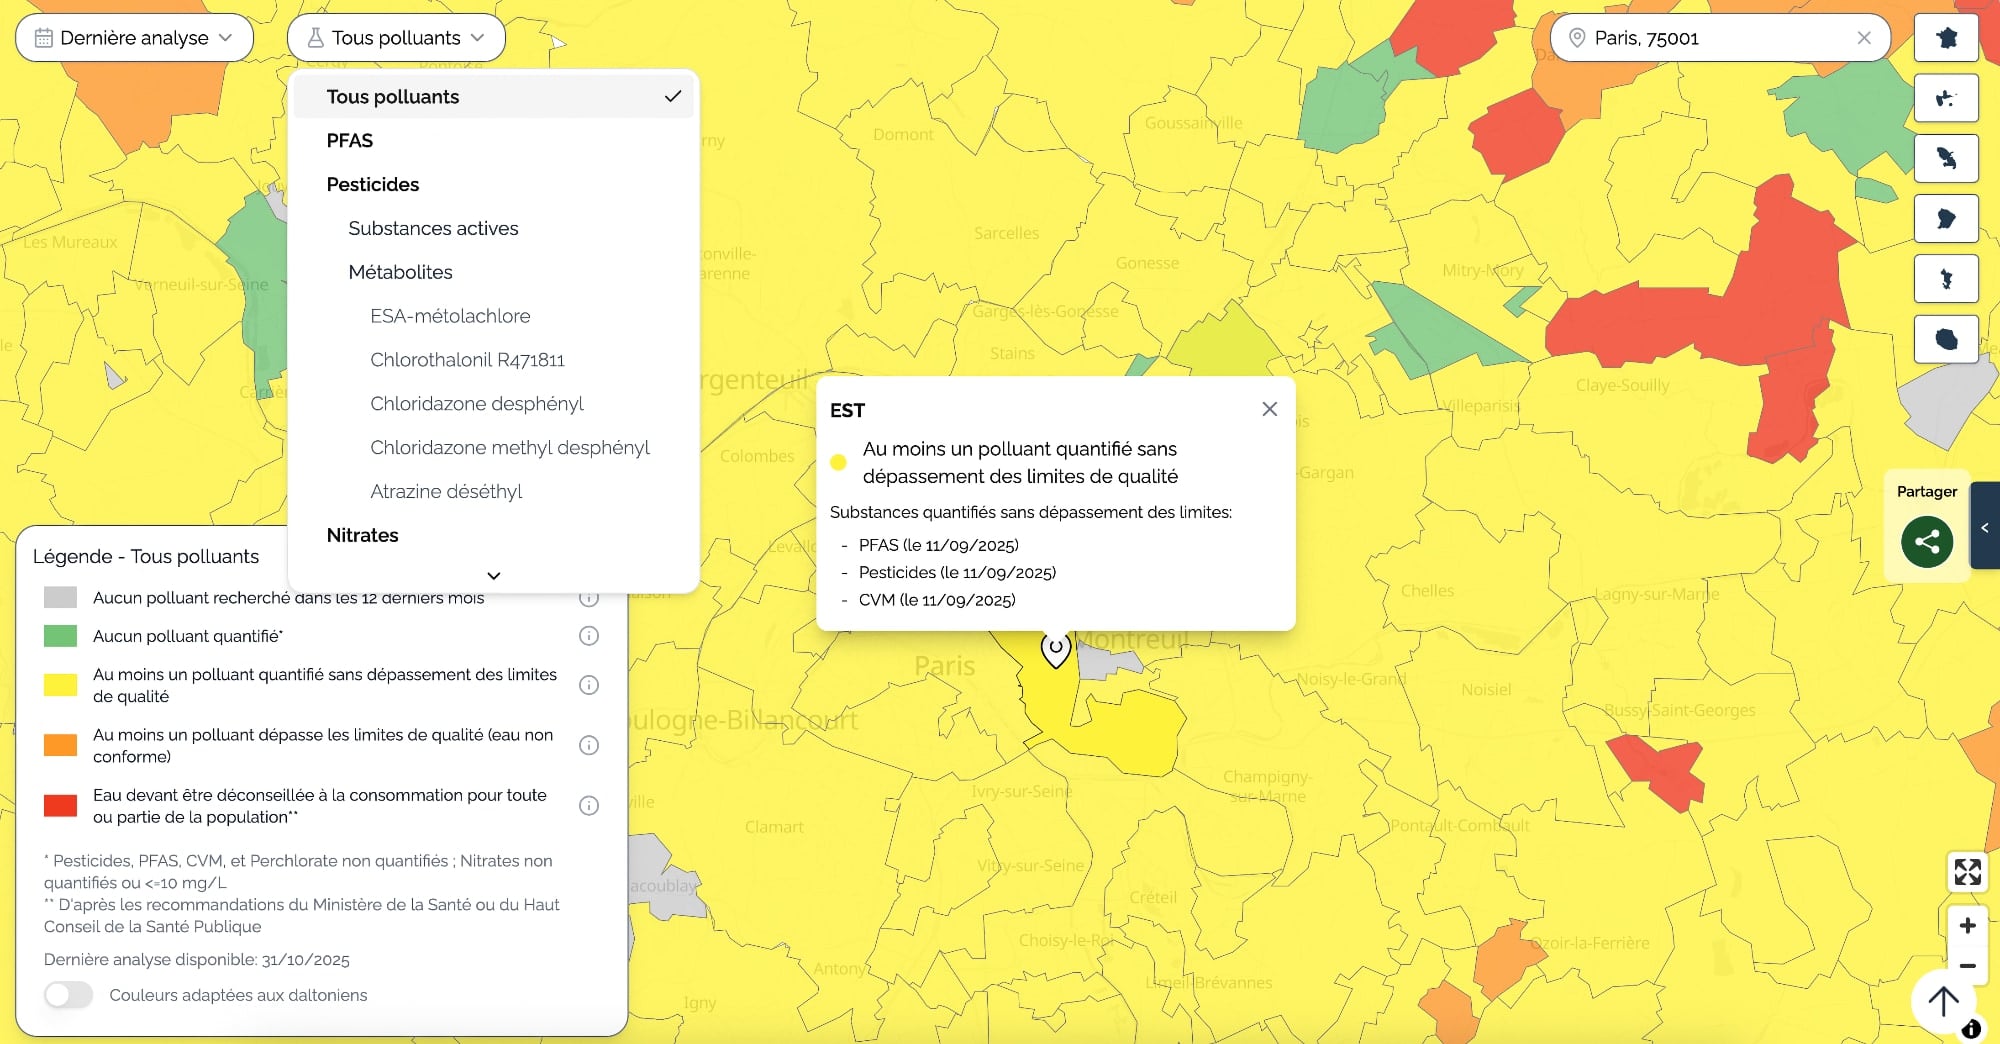Select the metropolitan France map icon
The image size is (2000, 1044).
click(1946, 37)
